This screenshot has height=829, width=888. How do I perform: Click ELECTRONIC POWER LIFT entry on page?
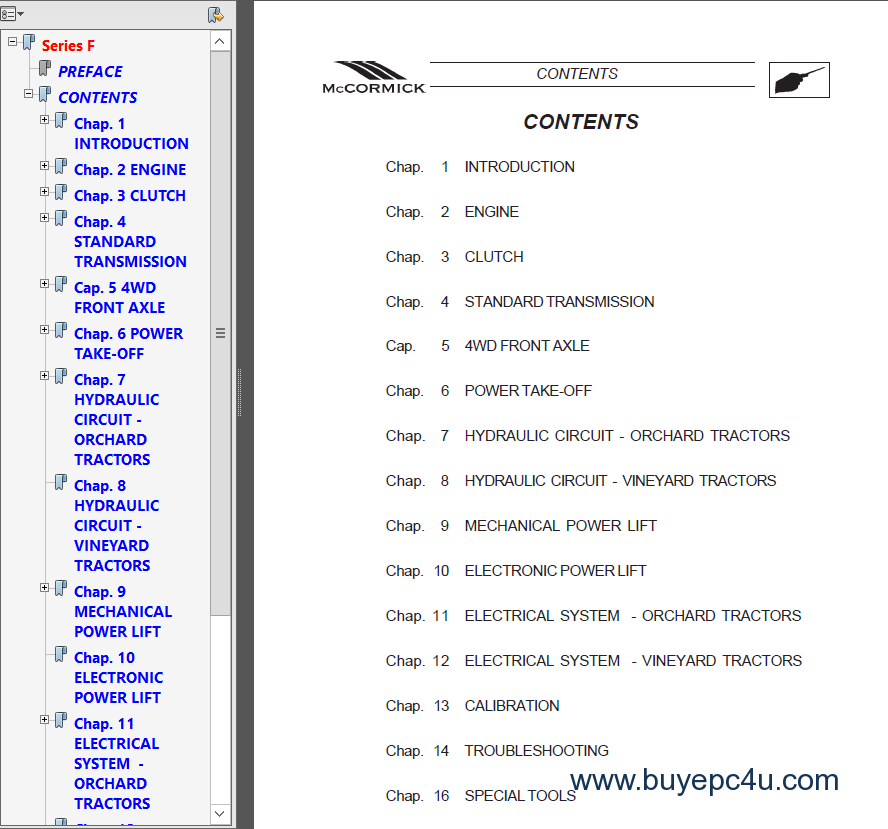click(x=555, y=571)
